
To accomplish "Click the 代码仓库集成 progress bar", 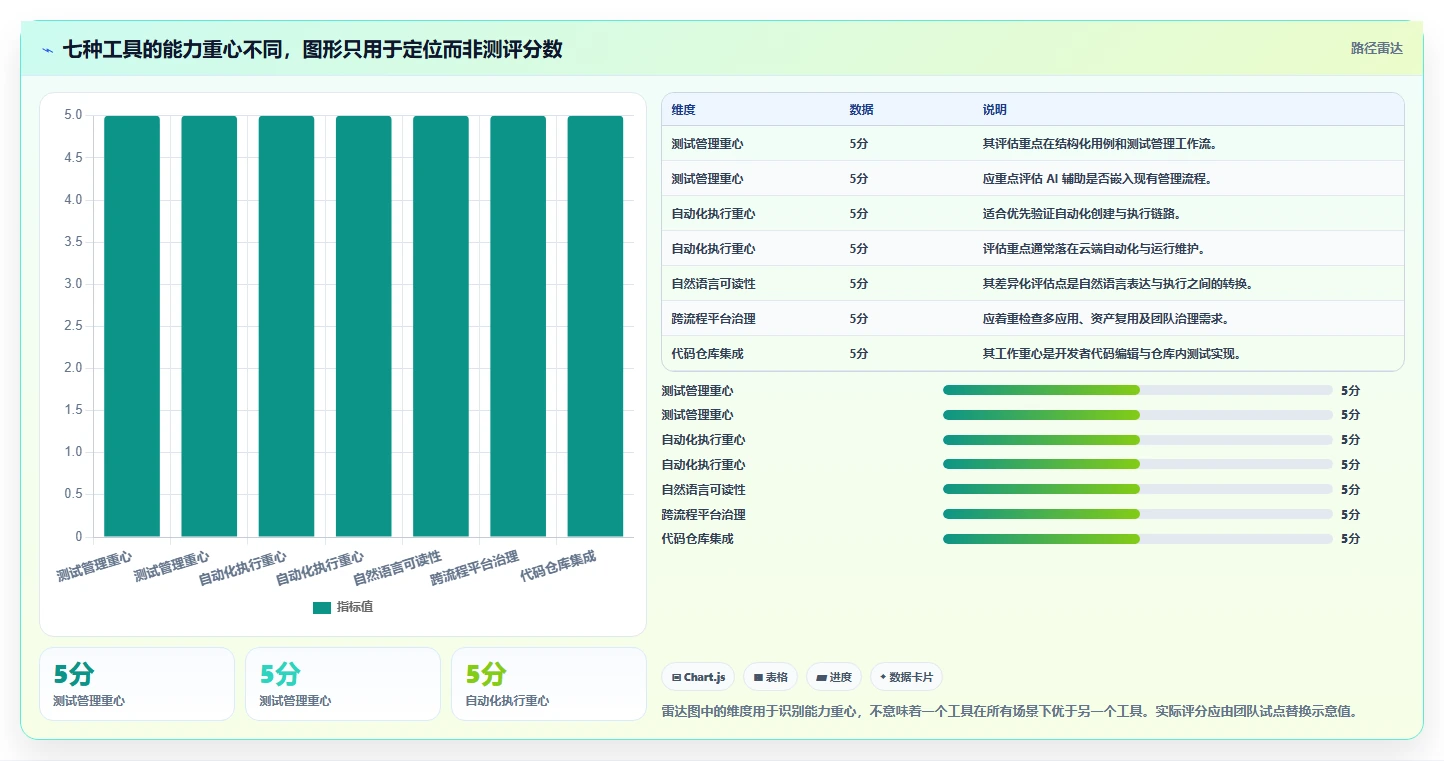I will (1138, 539).
